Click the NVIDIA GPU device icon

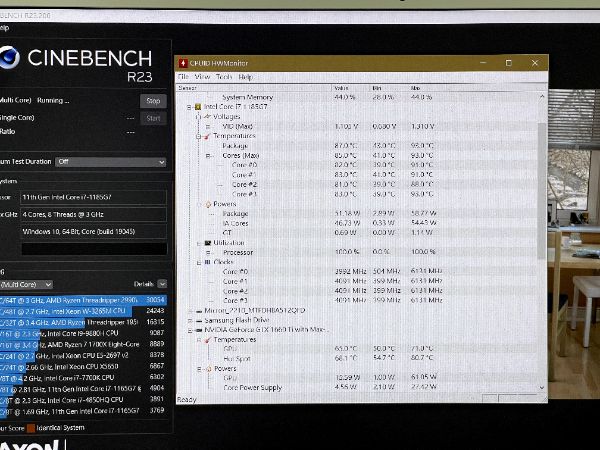(x=199, y=330)
